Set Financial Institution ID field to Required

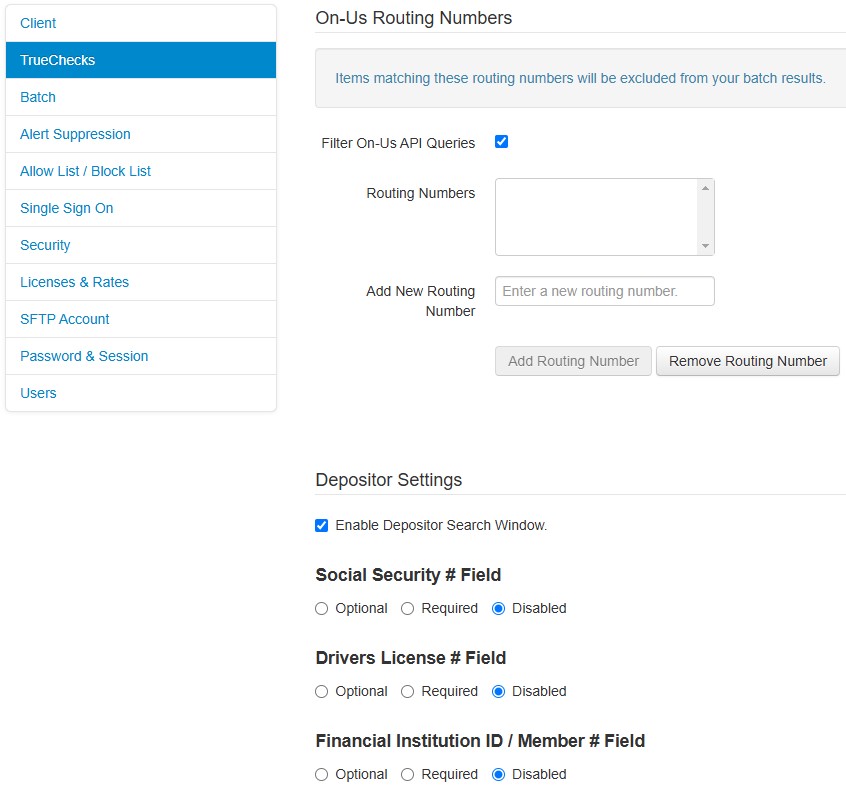[407, 774]
